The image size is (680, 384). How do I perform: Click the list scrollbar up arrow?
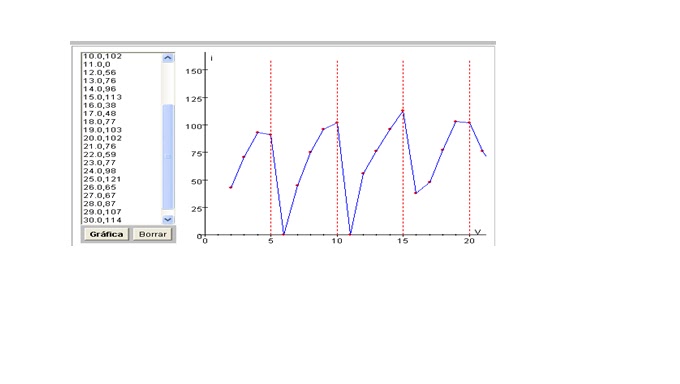[x=168, y=58]
